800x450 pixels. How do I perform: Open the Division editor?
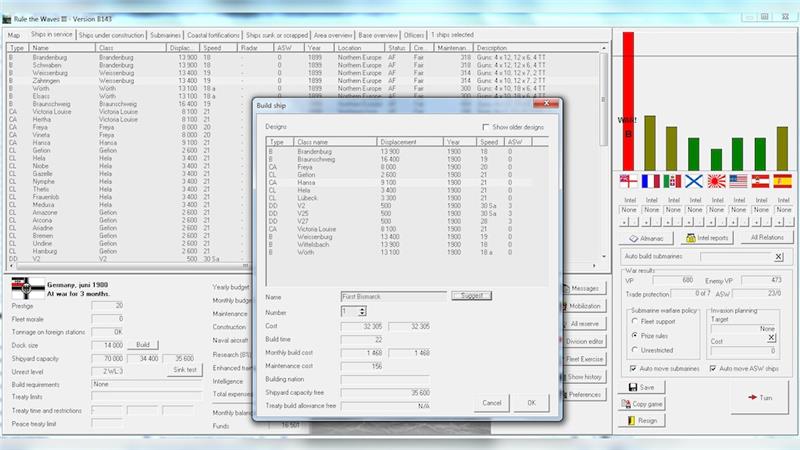point(584,341)
